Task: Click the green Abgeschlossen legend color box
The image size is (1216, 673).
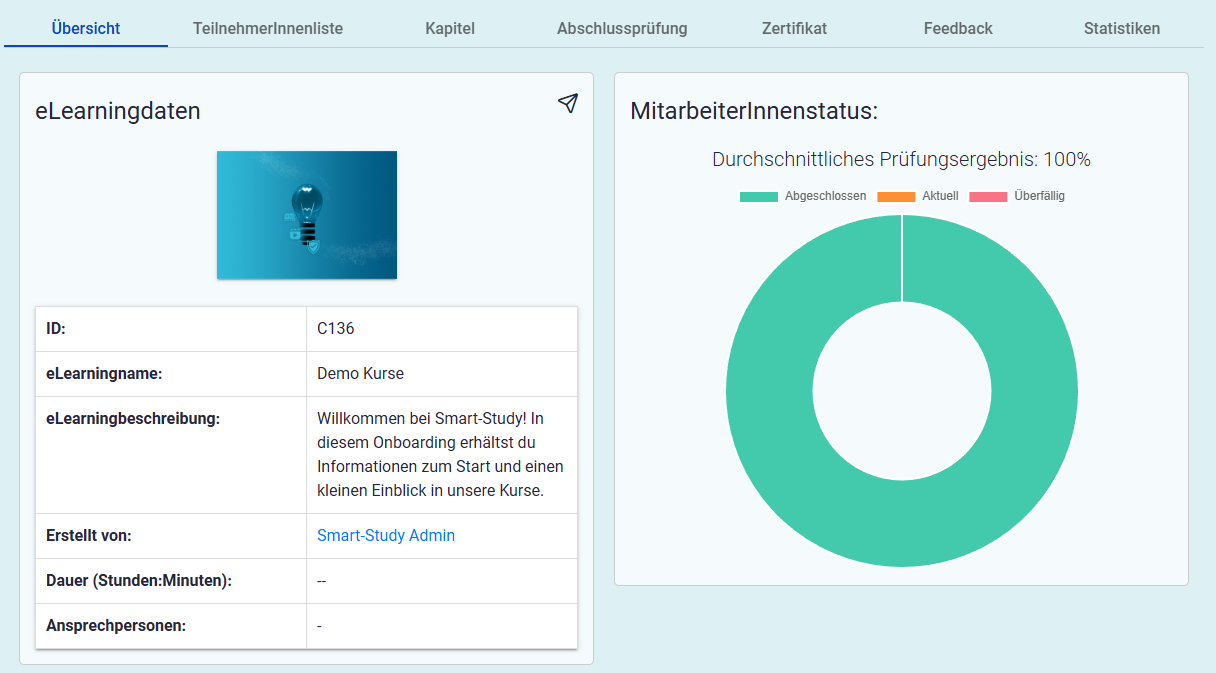Action: pos(758,197)
